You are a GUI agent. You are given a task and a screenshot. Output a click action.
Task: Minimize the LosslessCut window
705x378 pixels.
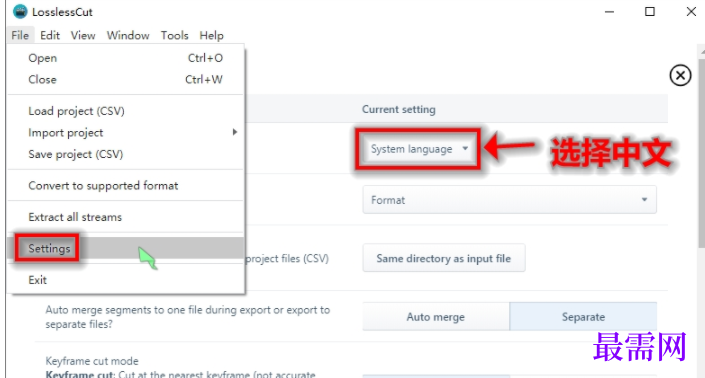609,11
